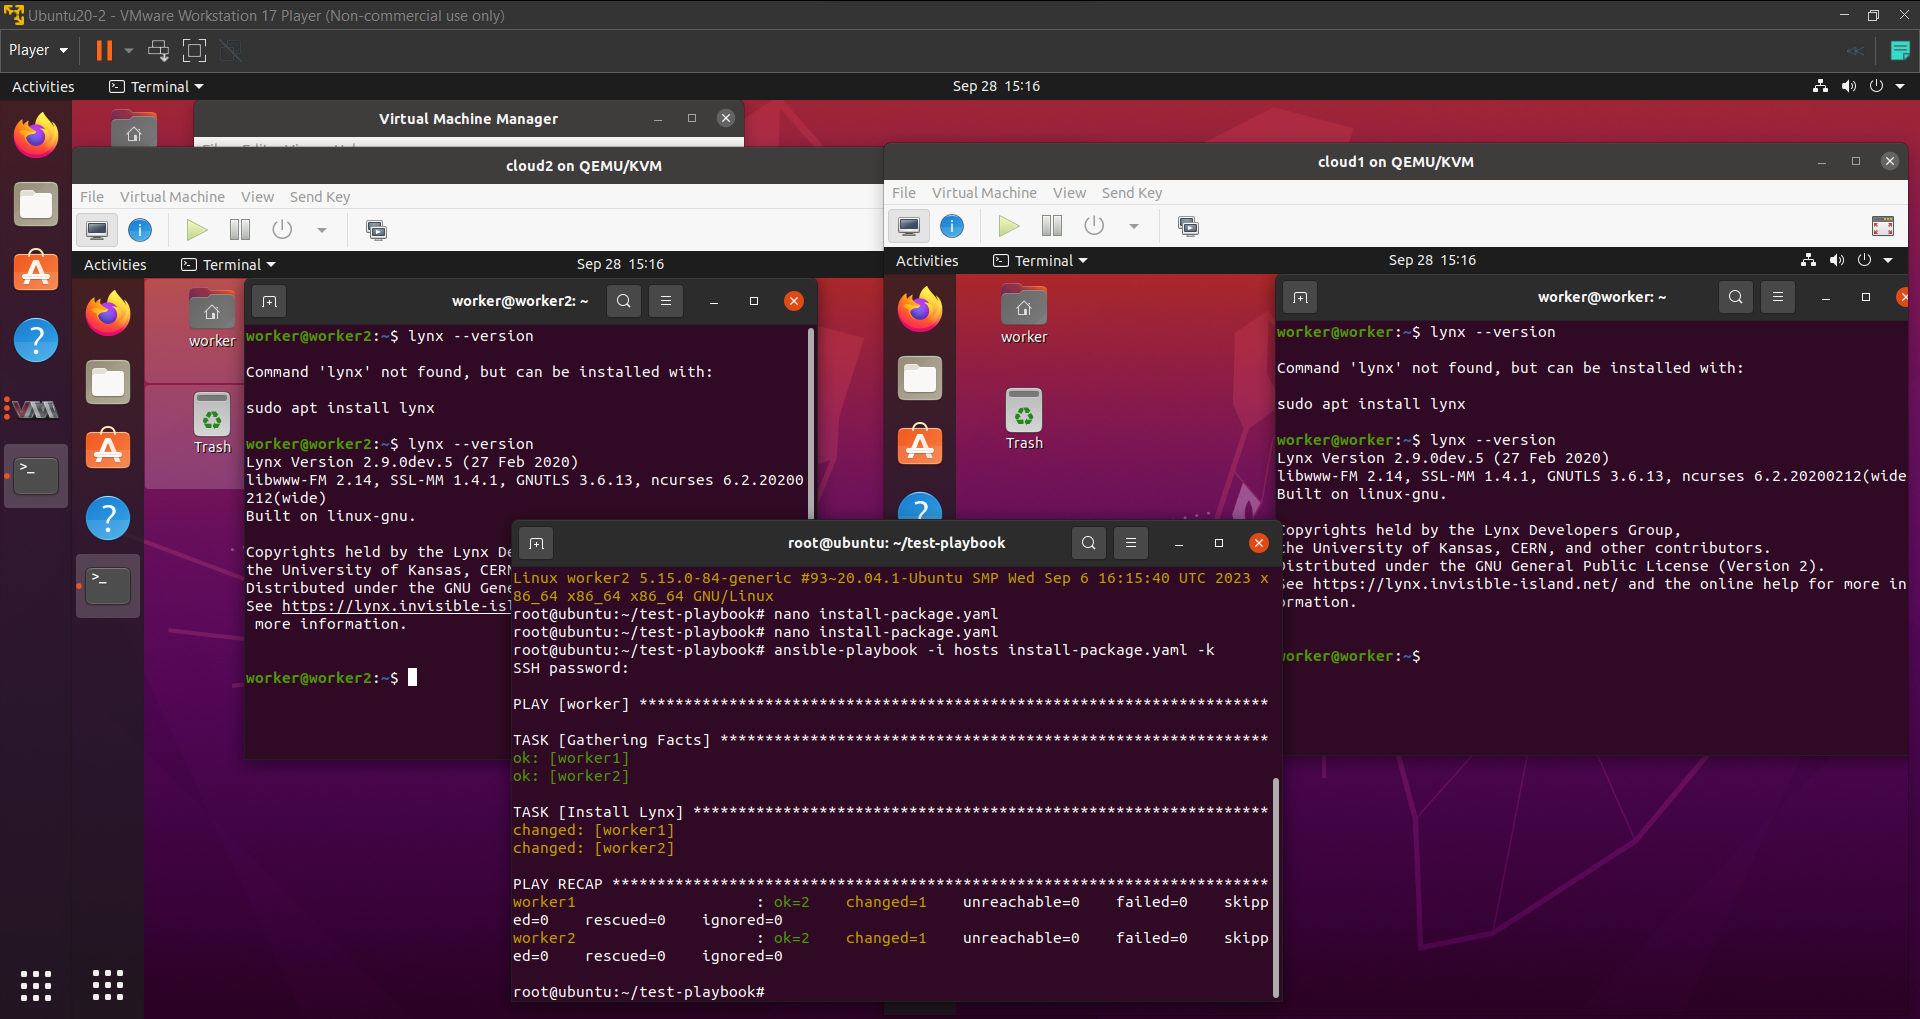Click Pause button in cloud1 toolbar

pos(1052,226)
